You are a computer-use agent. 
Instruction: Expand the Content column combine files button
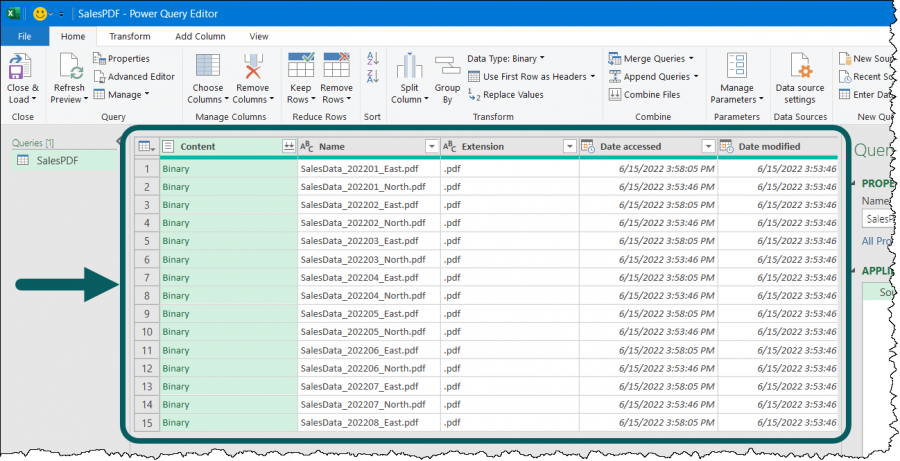pyautogui.click(x=288, y=147)
